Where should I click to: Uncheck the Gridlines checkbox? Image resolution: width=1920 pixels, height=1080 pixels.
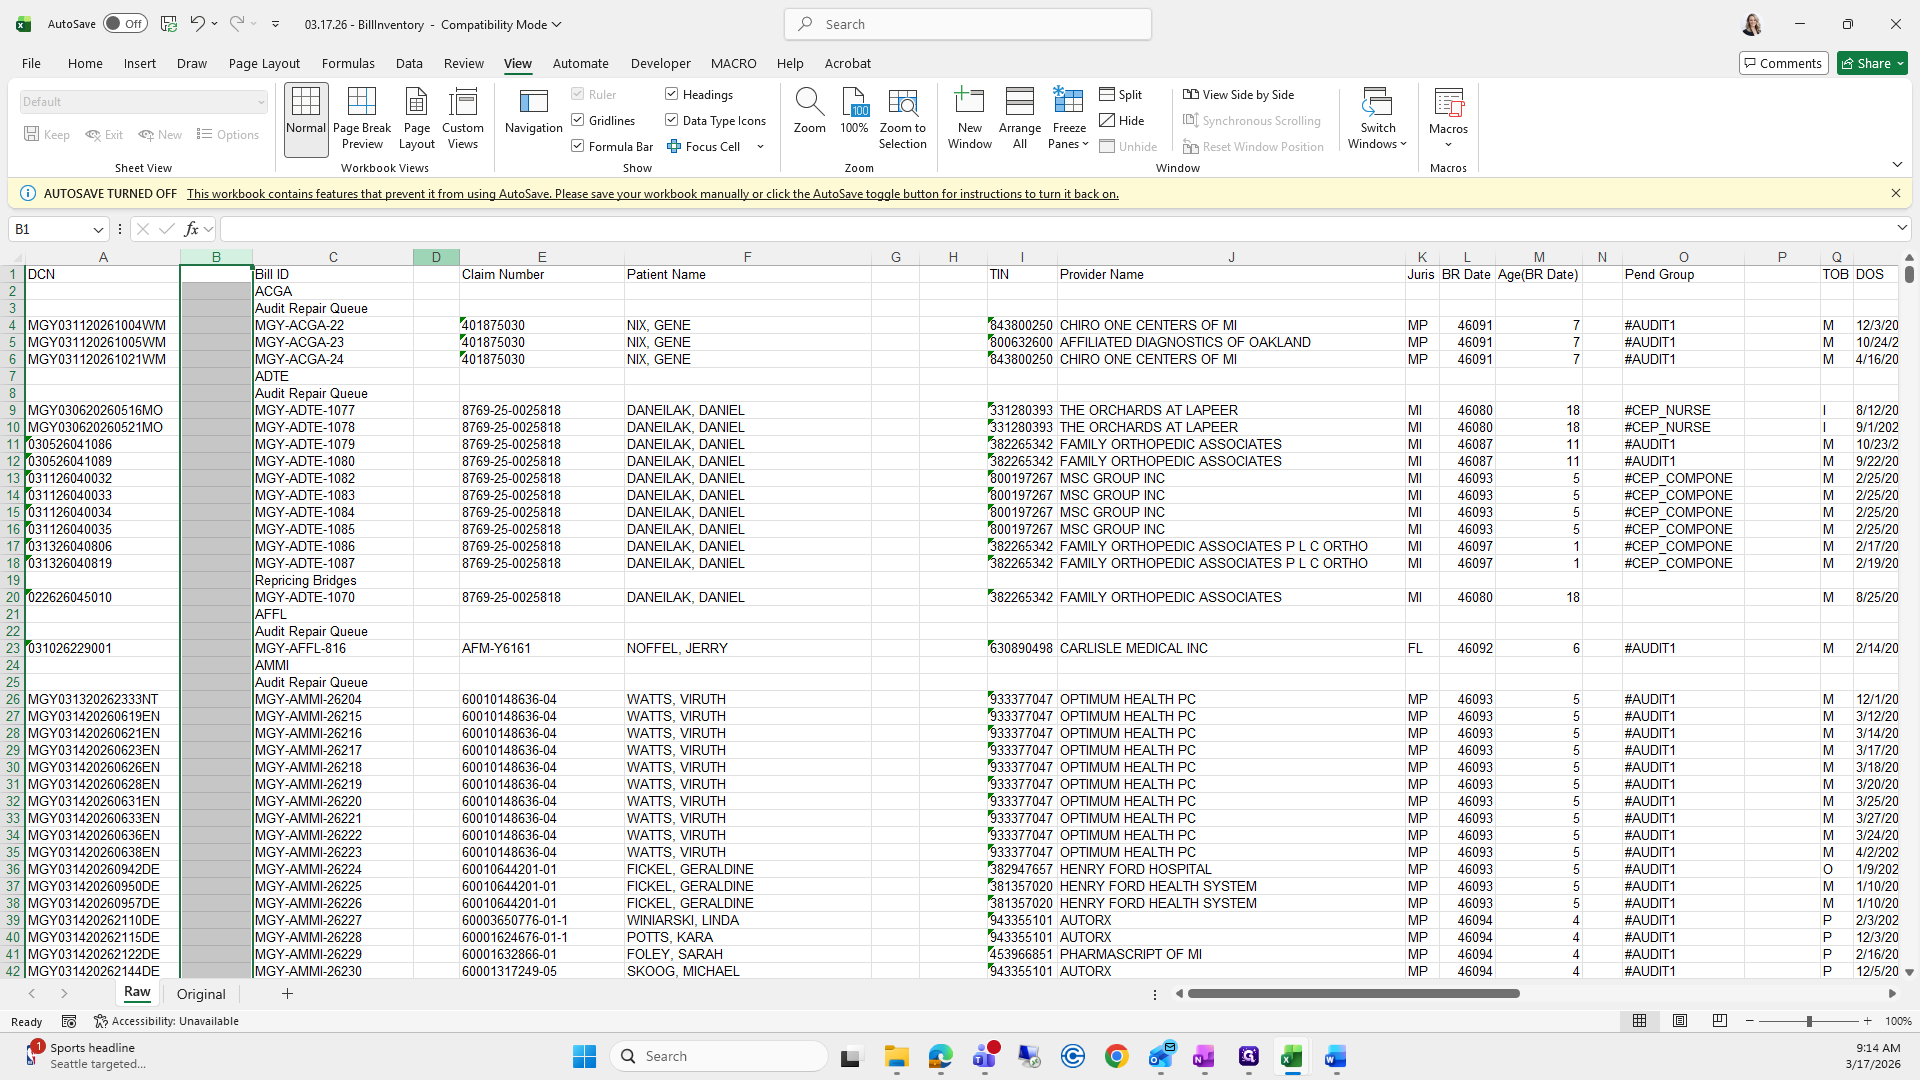(x=578, y=120)
